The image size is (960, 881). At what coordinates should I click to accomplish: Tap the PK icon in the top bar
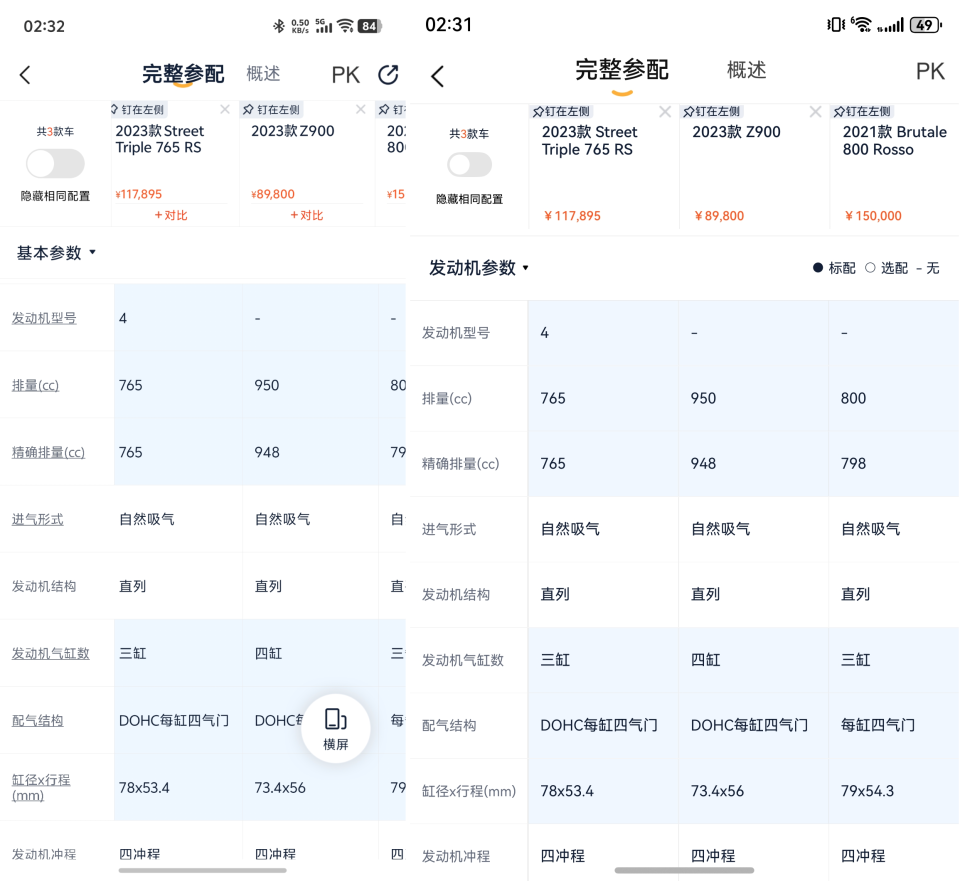click(x=345, y=74)
